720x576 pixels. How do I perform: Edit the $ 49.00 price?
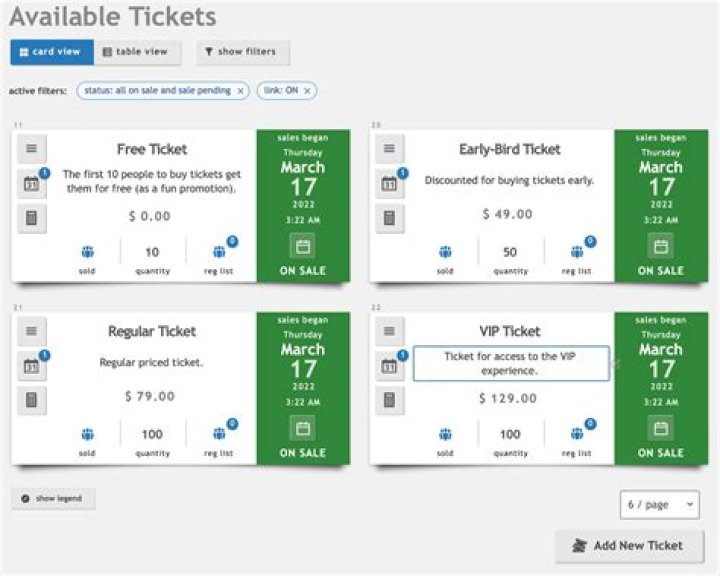pos(507,214)
